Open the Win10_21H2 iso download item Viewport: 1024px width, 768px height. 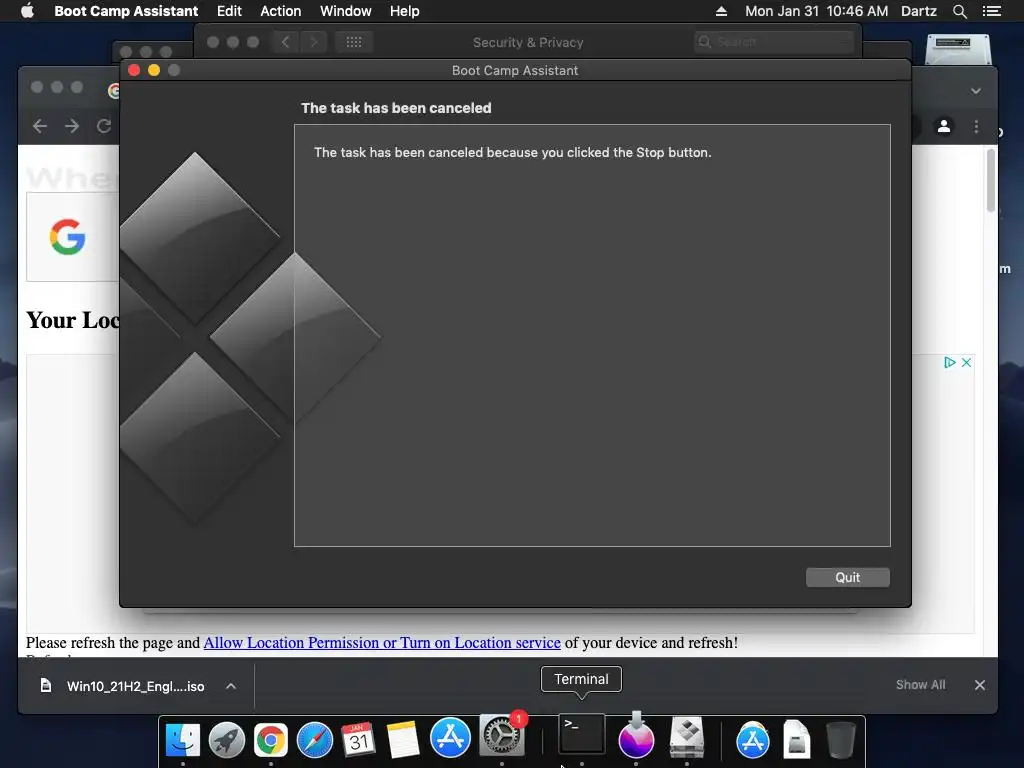pos(124,686)
